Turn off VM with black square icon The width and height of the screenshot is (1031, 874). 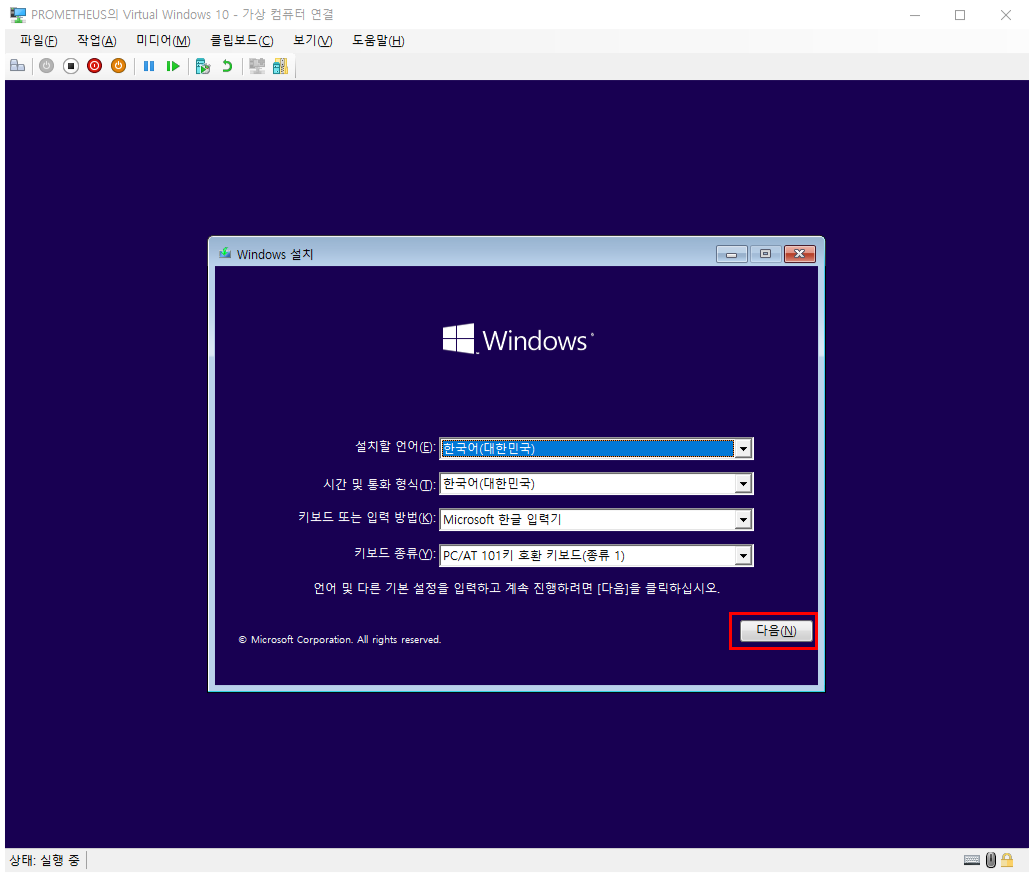[71, 66]
